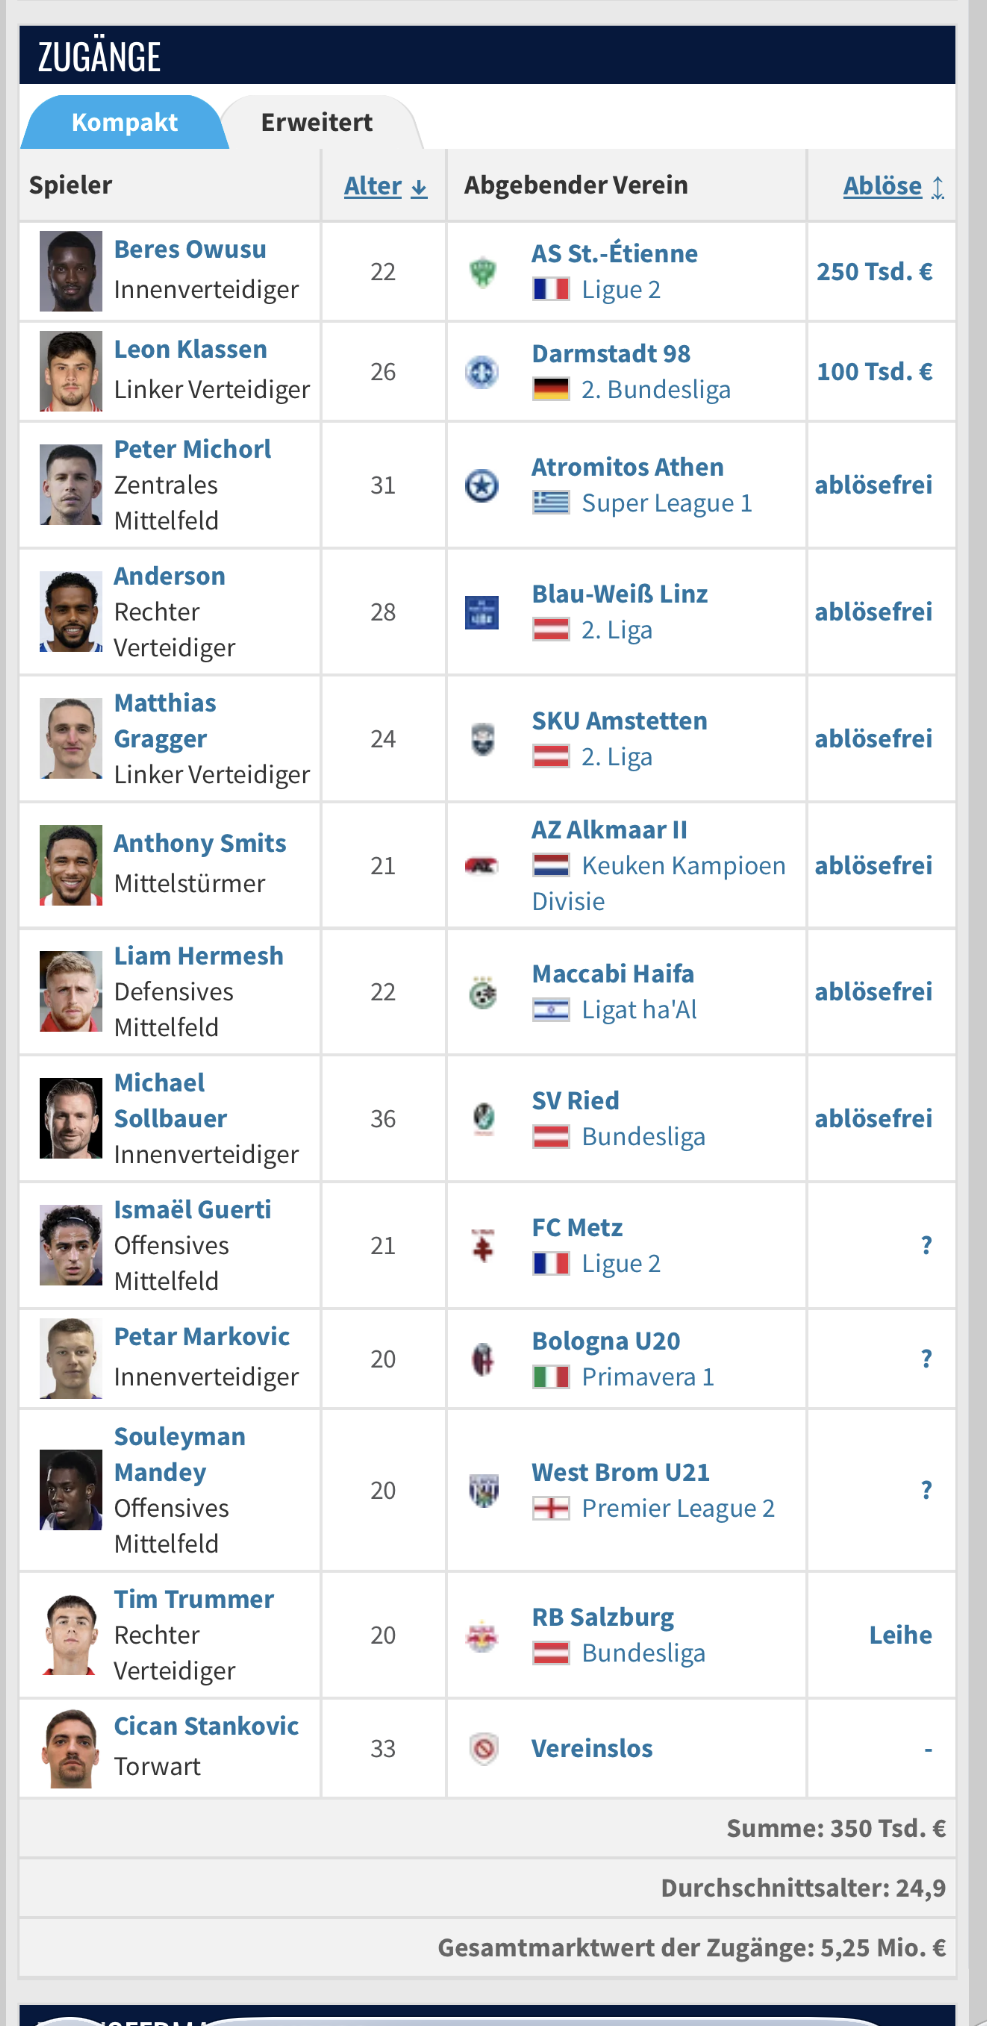Open Beres Owusu player profile link
The height and width of the screenshot is (2026, 987).
190,249
